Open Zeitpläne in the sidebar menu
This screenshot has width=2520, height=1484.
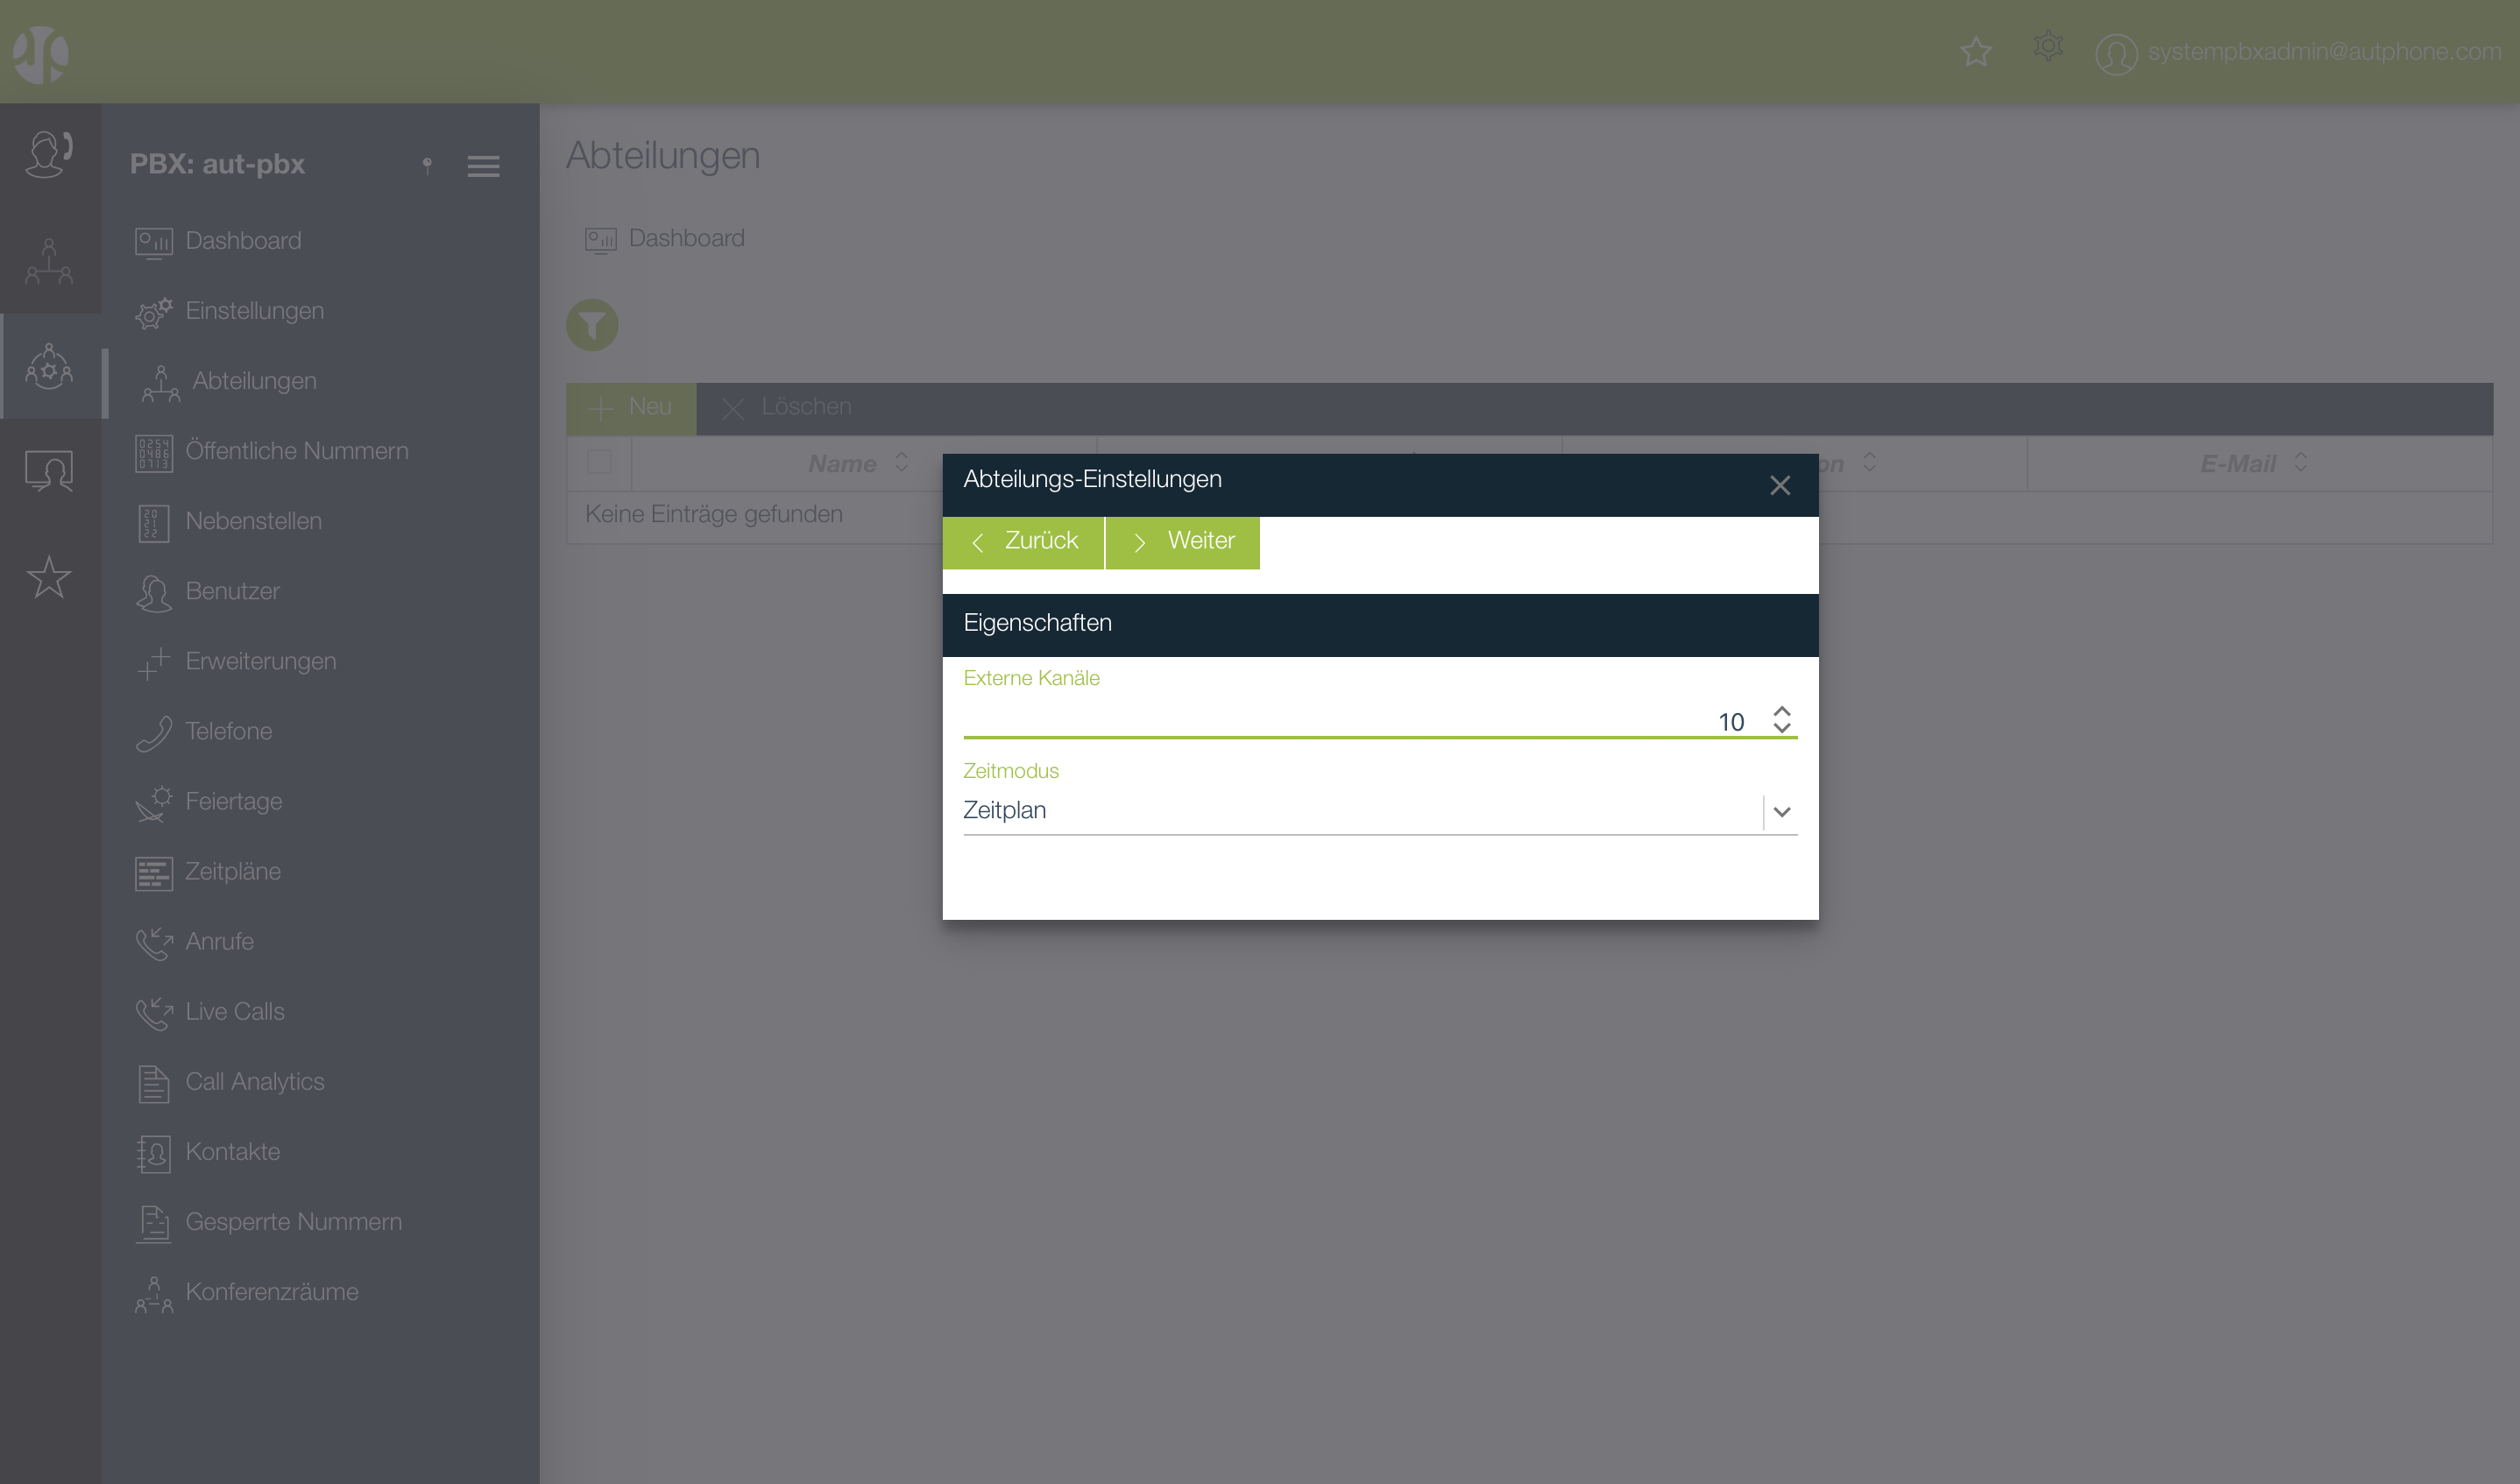click(x=232, y=871)
